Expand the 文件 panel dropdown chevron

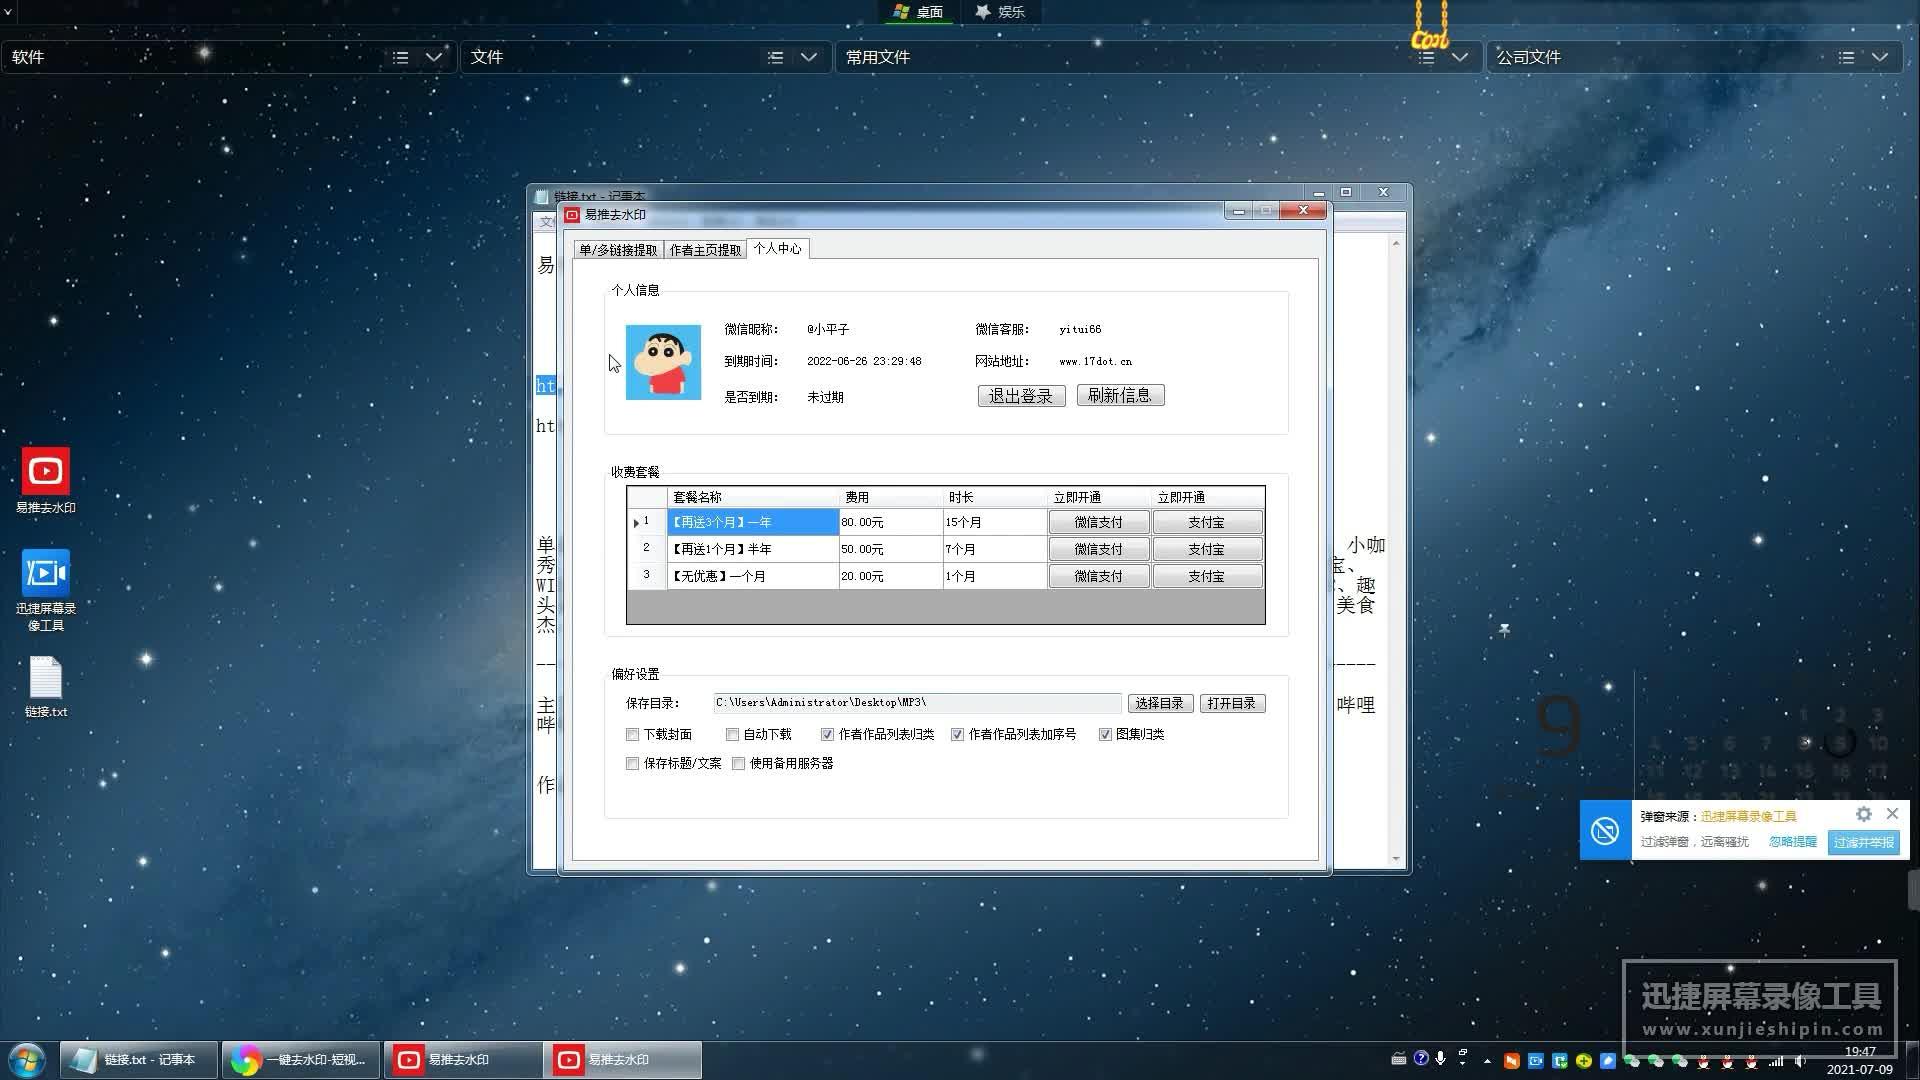(809, 57)
